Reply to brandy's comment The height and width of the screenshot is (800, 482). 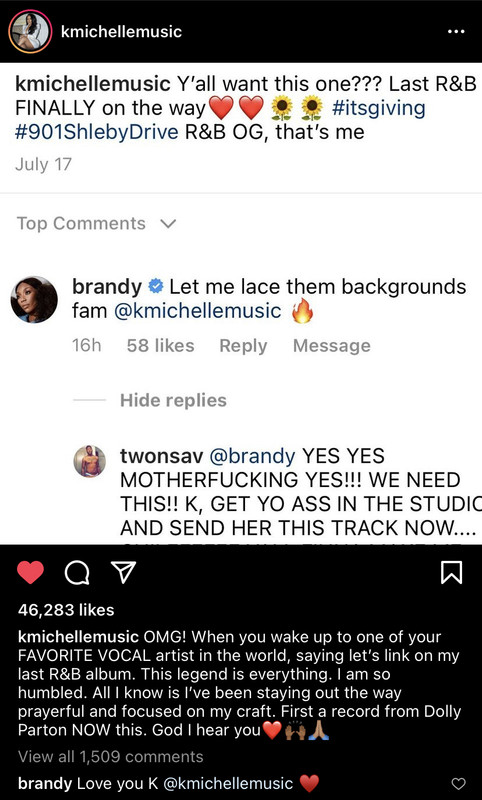pyautogui.click(x=243, y=346)
